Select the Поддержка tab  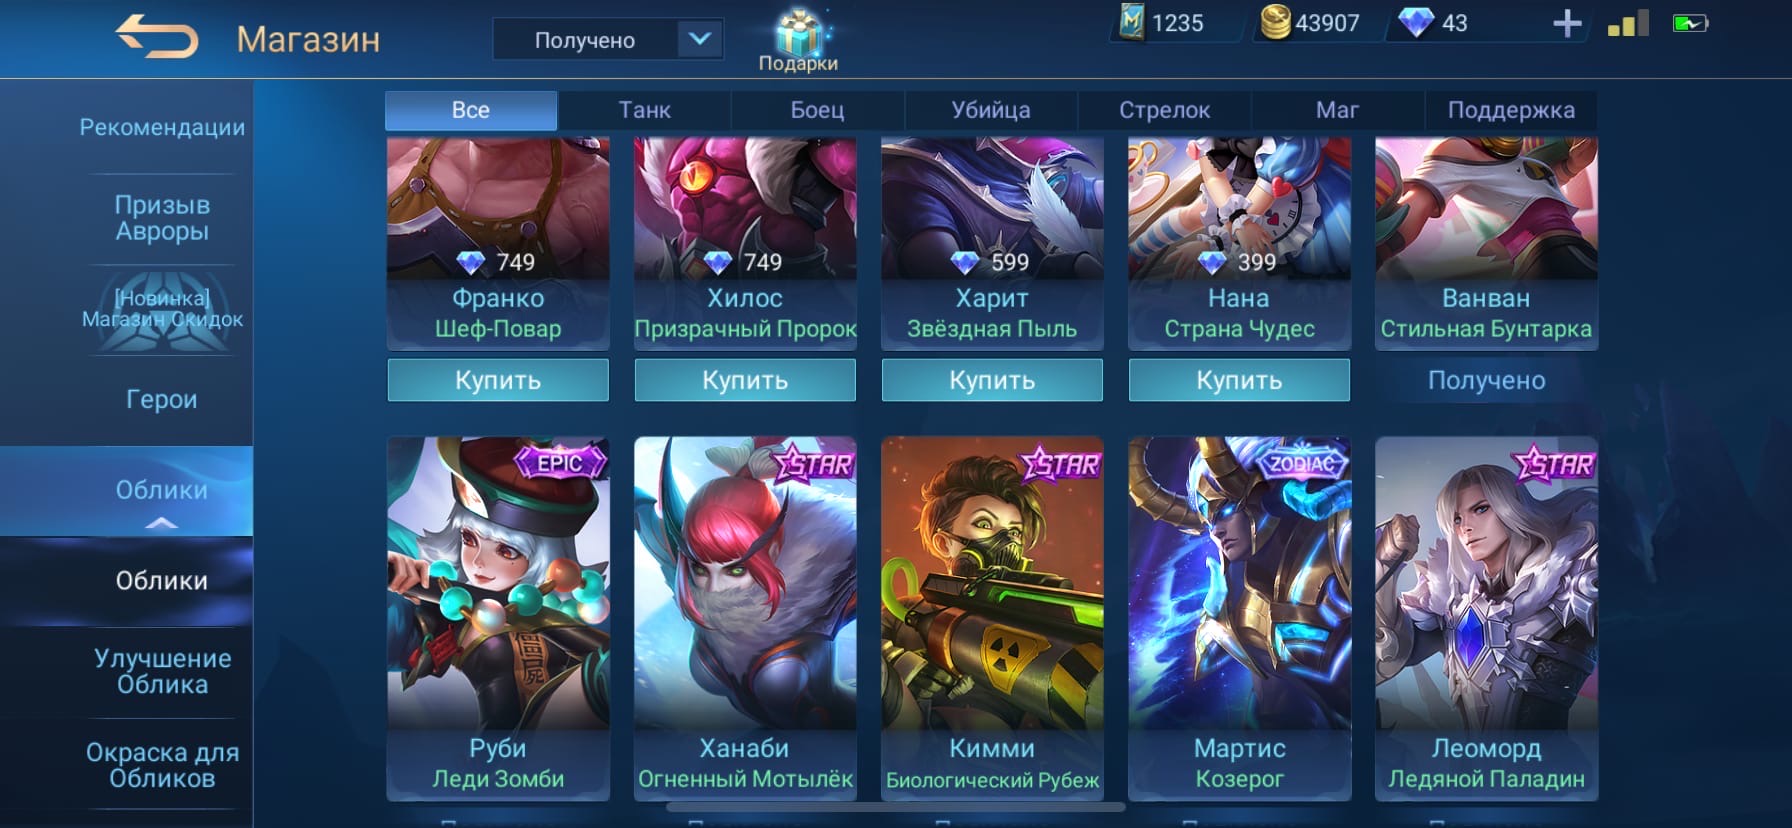pyautogui.click(x=1511, y=110)
